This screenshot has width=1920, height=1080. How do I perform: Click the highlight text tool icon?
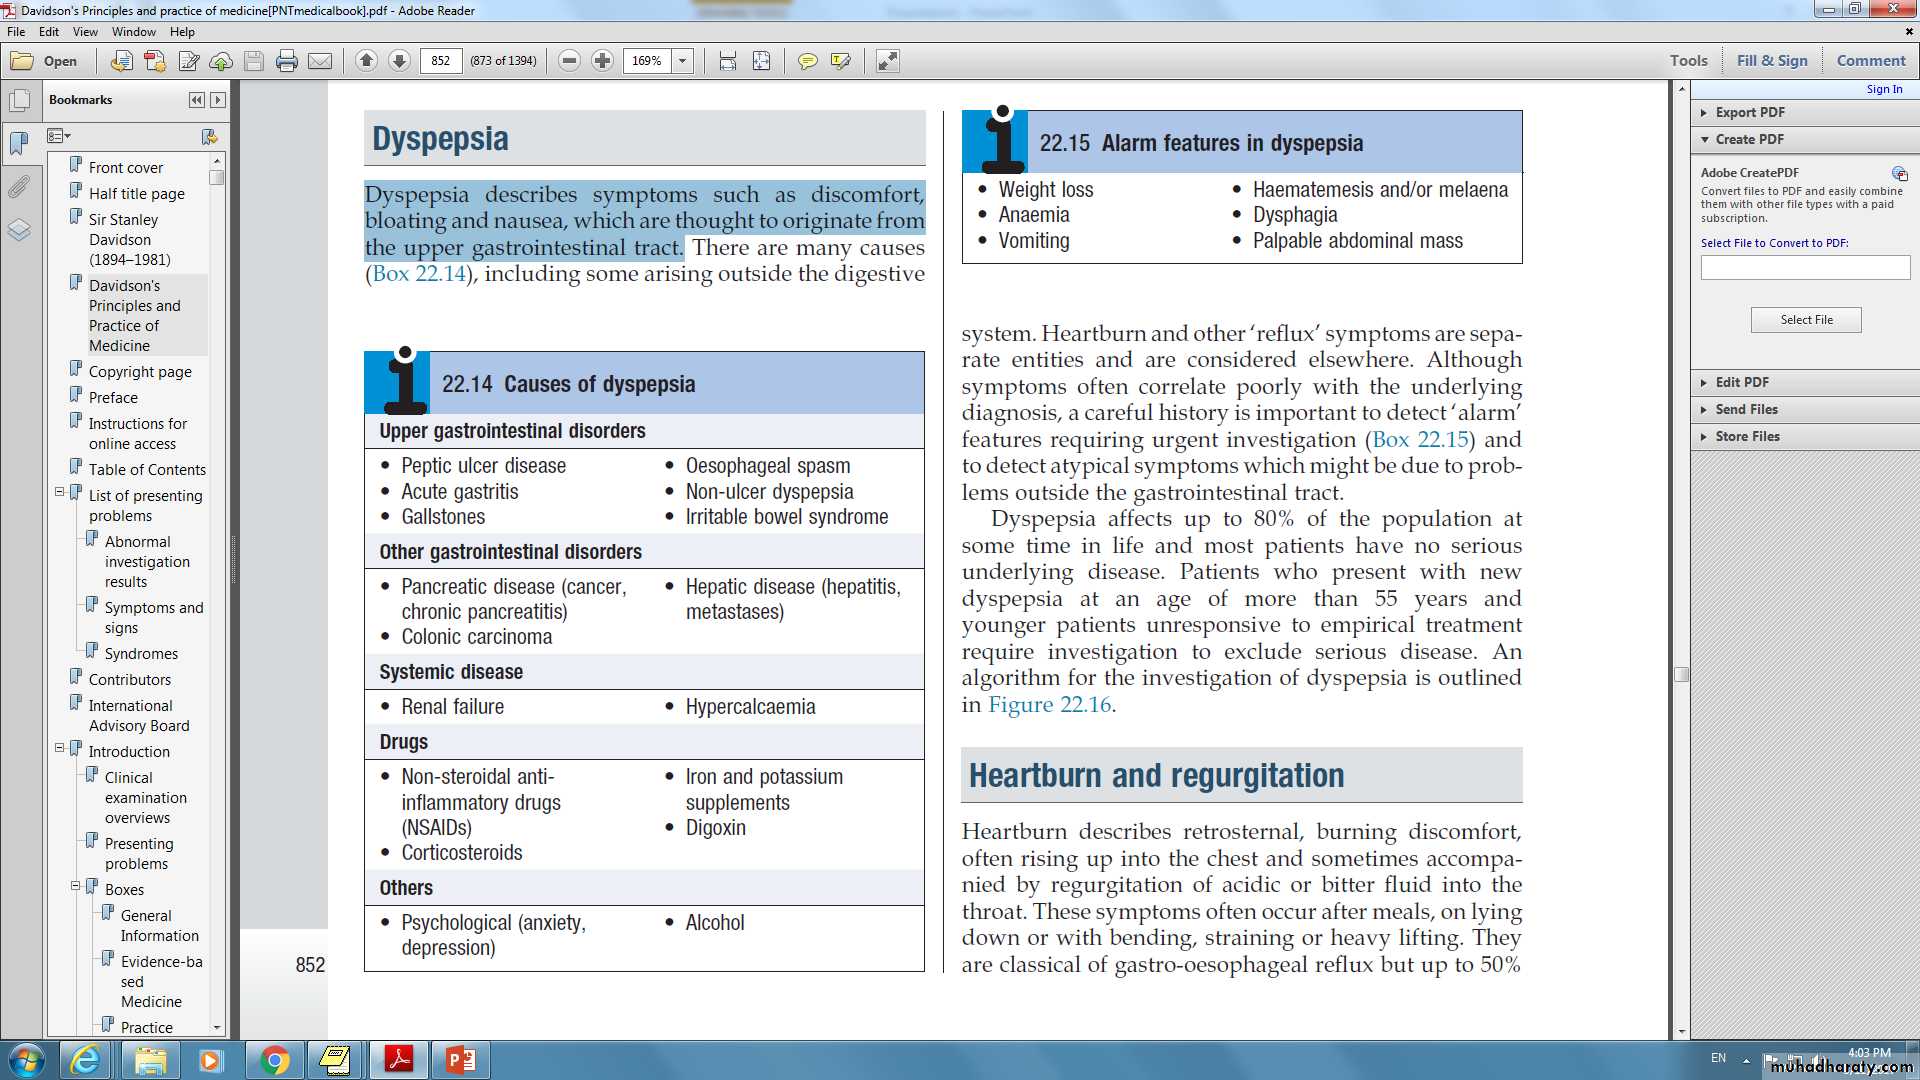coord(841,61)
